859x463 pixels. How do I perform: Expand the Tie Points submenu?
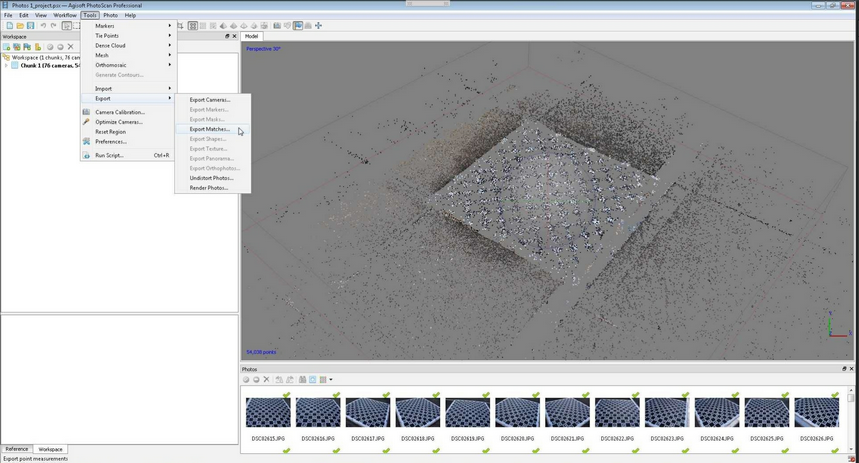(128, 36)
